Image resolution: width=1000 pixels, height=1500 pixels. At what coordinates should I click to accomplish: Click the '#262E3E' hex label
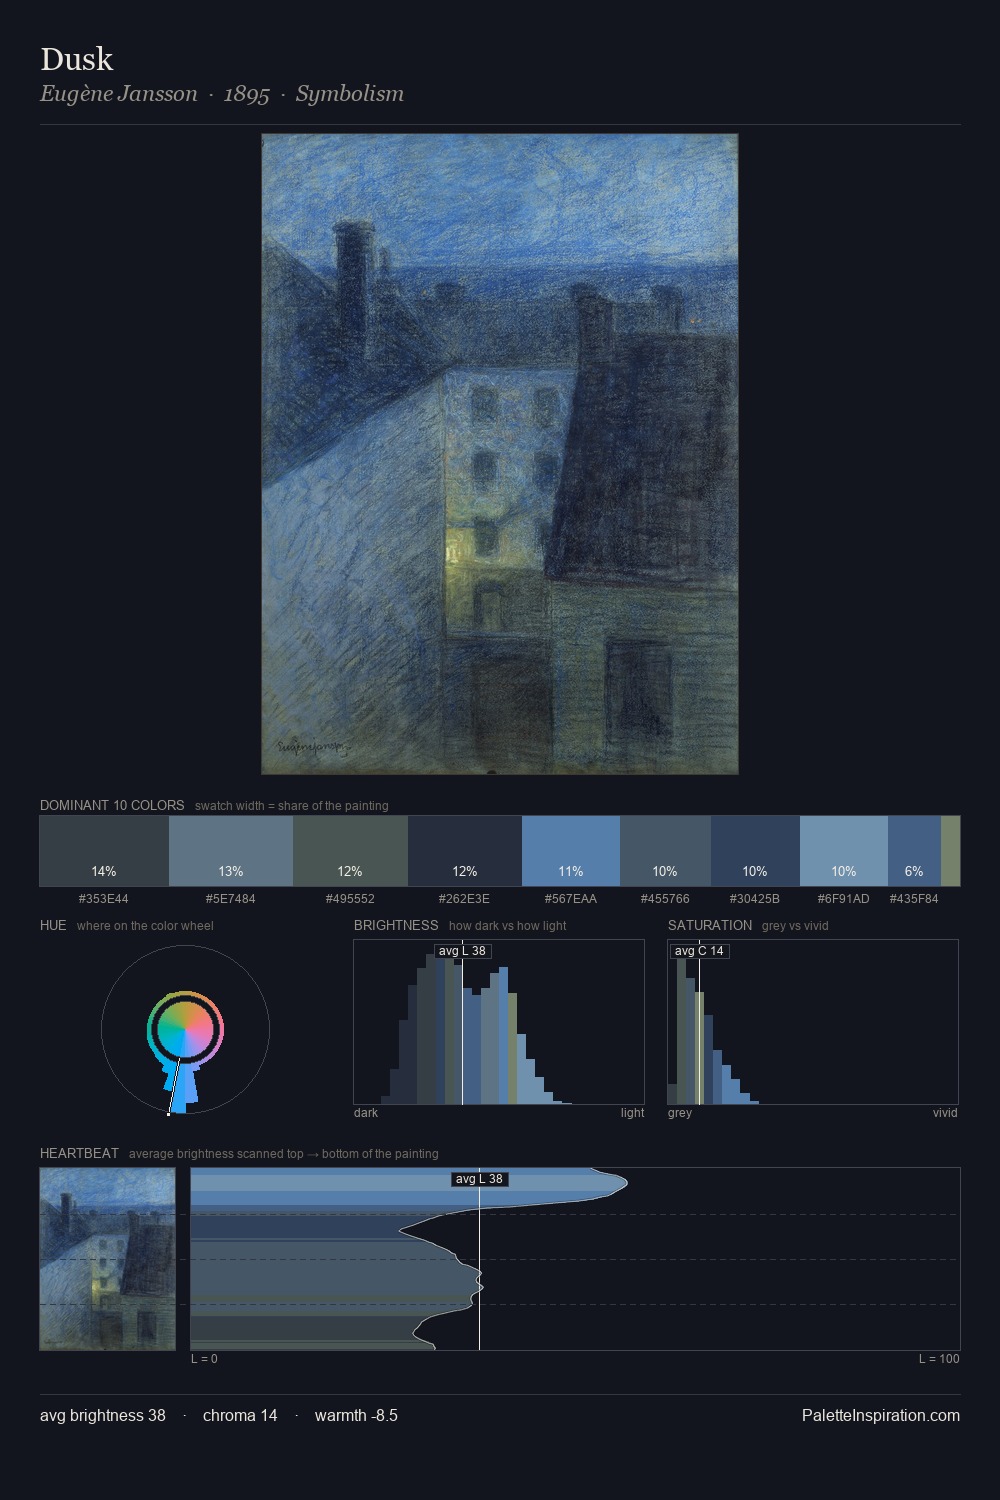tap(465, 898)
